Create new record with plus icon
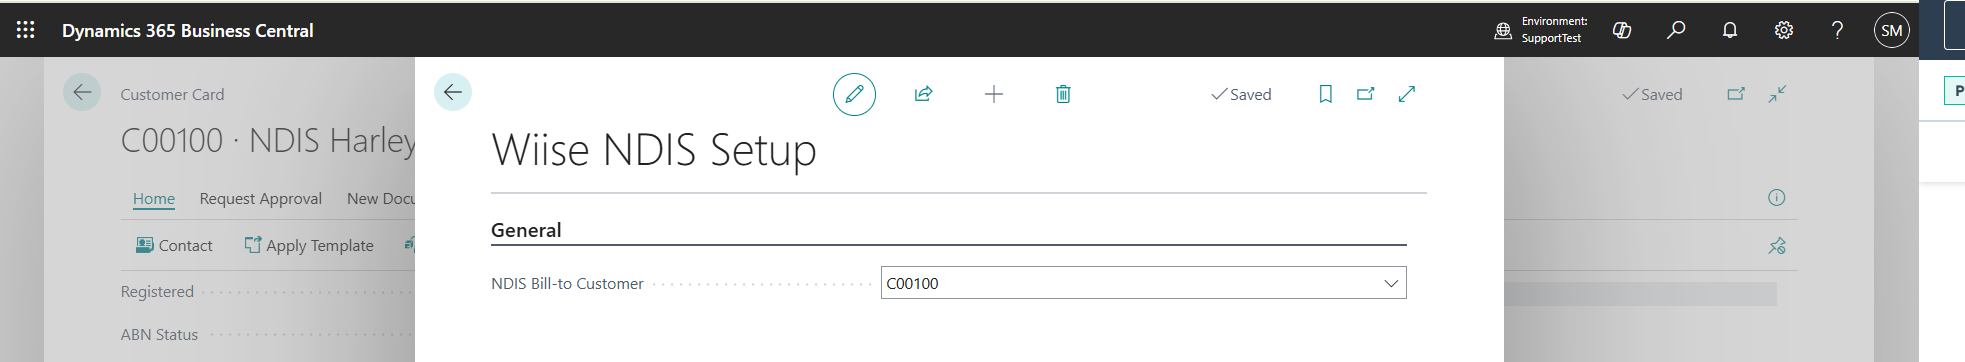The height and width of the screenshot is (362, 1965). point(993,94)
